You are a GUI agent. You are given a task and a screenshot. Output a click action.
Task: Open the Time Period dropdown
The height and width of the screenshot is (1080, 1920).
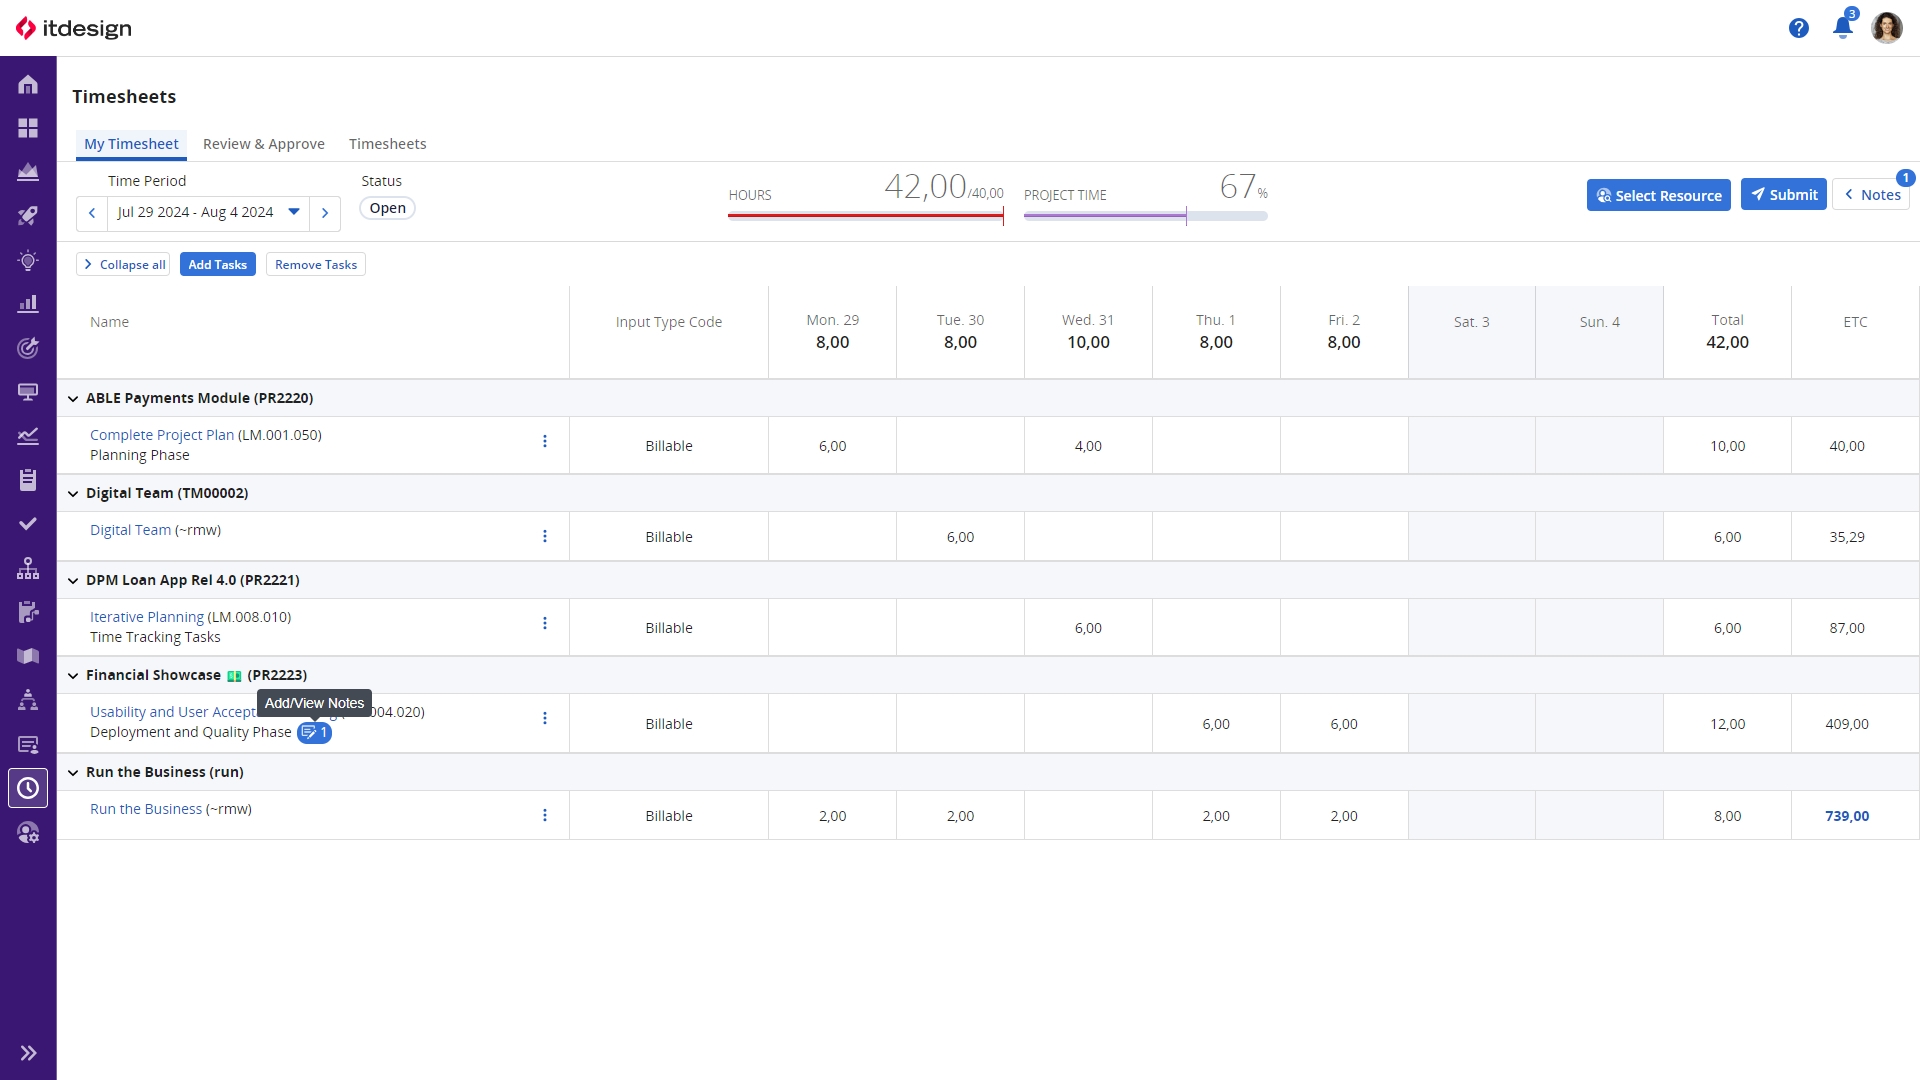pos(294,212)
